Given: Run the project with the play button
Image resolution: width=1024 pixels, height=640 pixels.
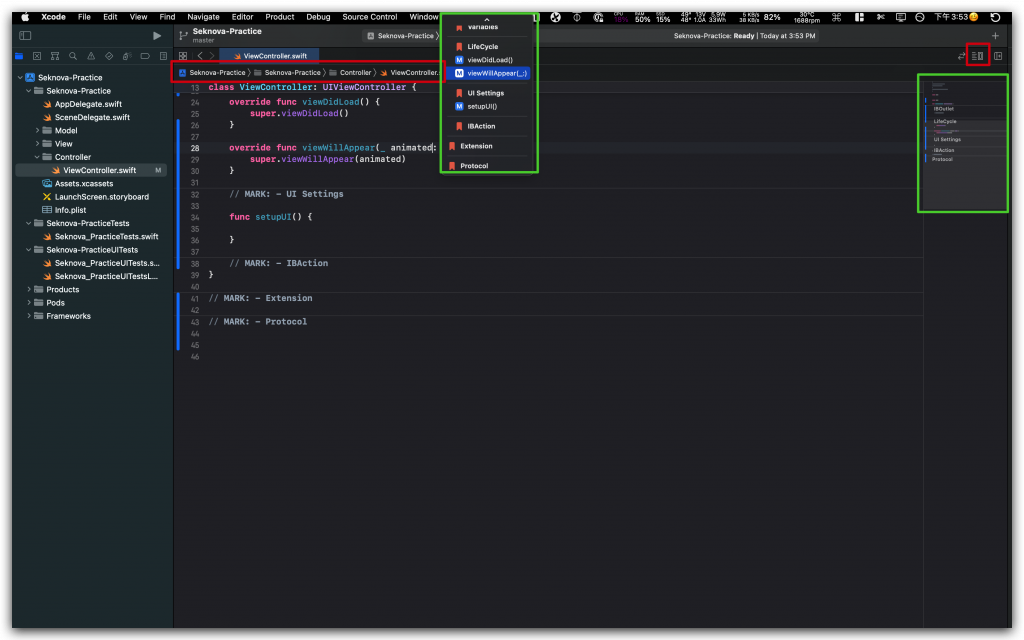Looking at the screenshot, I should coord(157,35).
